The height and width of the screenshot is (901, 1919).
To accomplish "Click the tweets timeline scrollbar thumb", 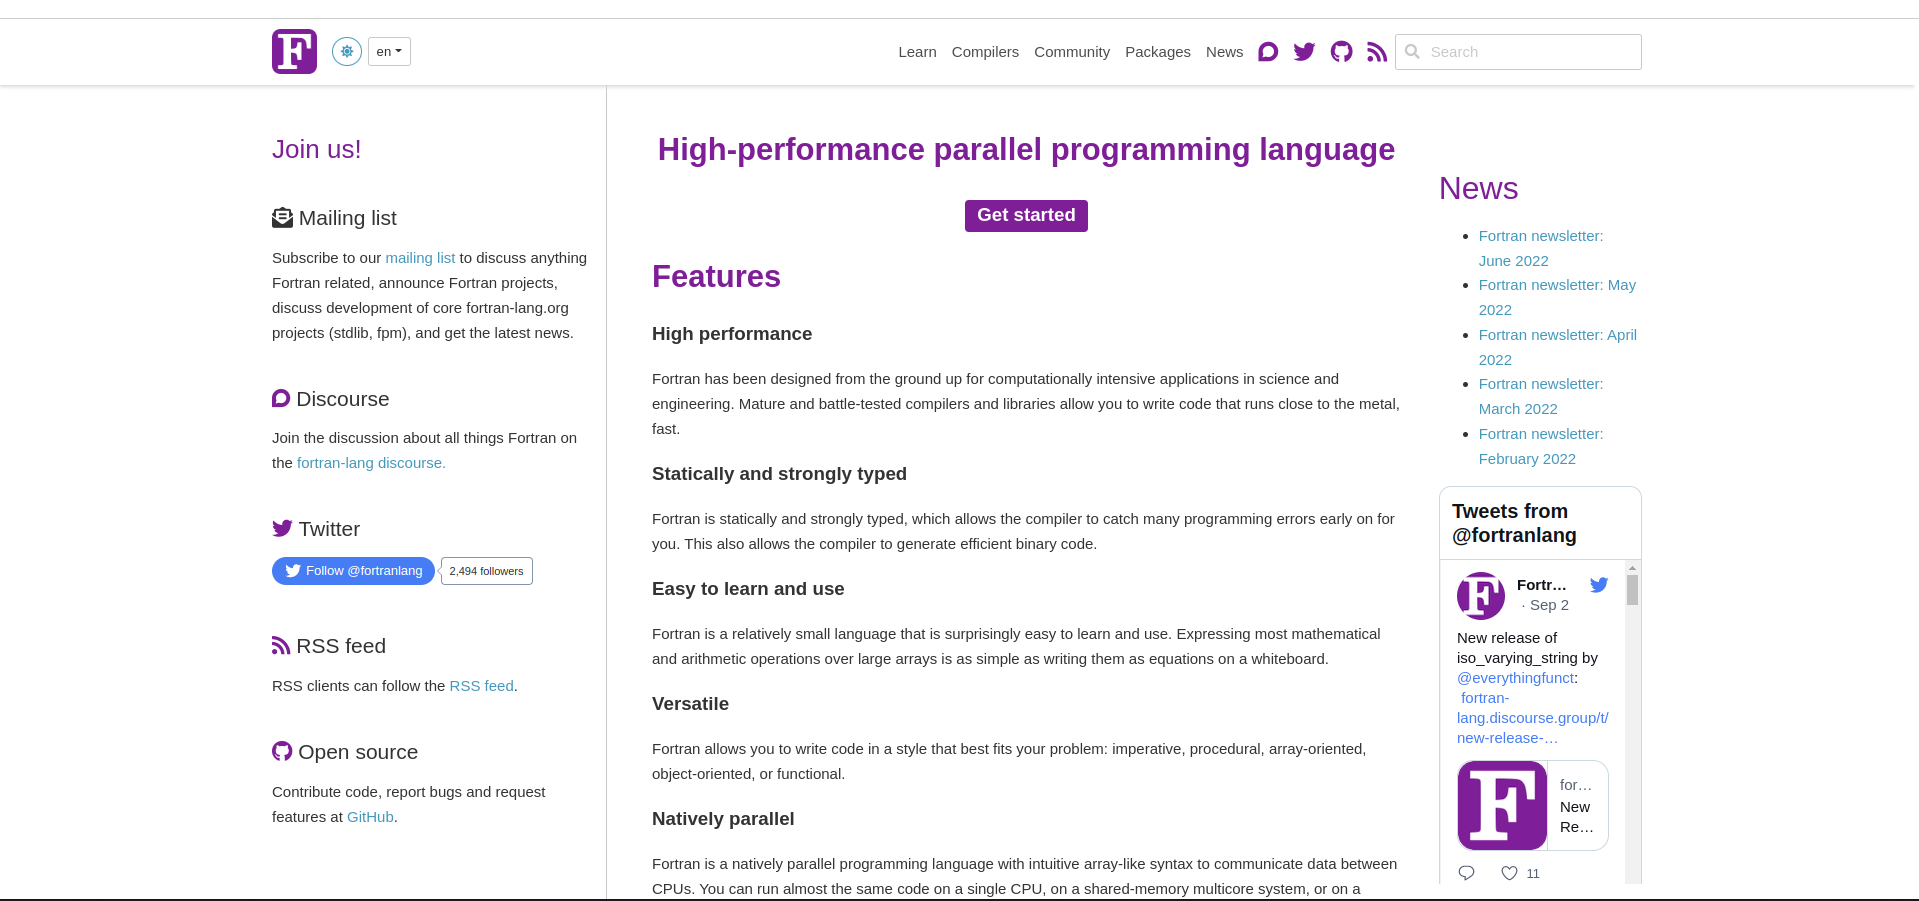I will [1632, 590].
